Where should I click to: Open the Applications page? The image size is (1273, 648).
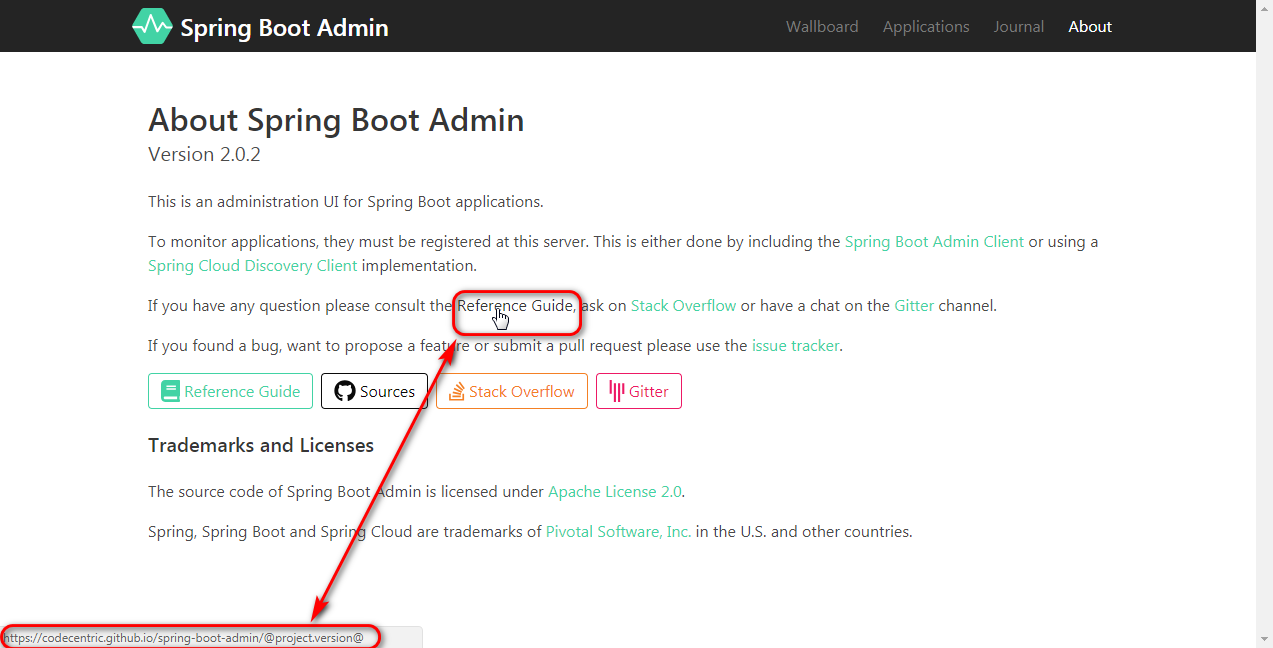925,26
